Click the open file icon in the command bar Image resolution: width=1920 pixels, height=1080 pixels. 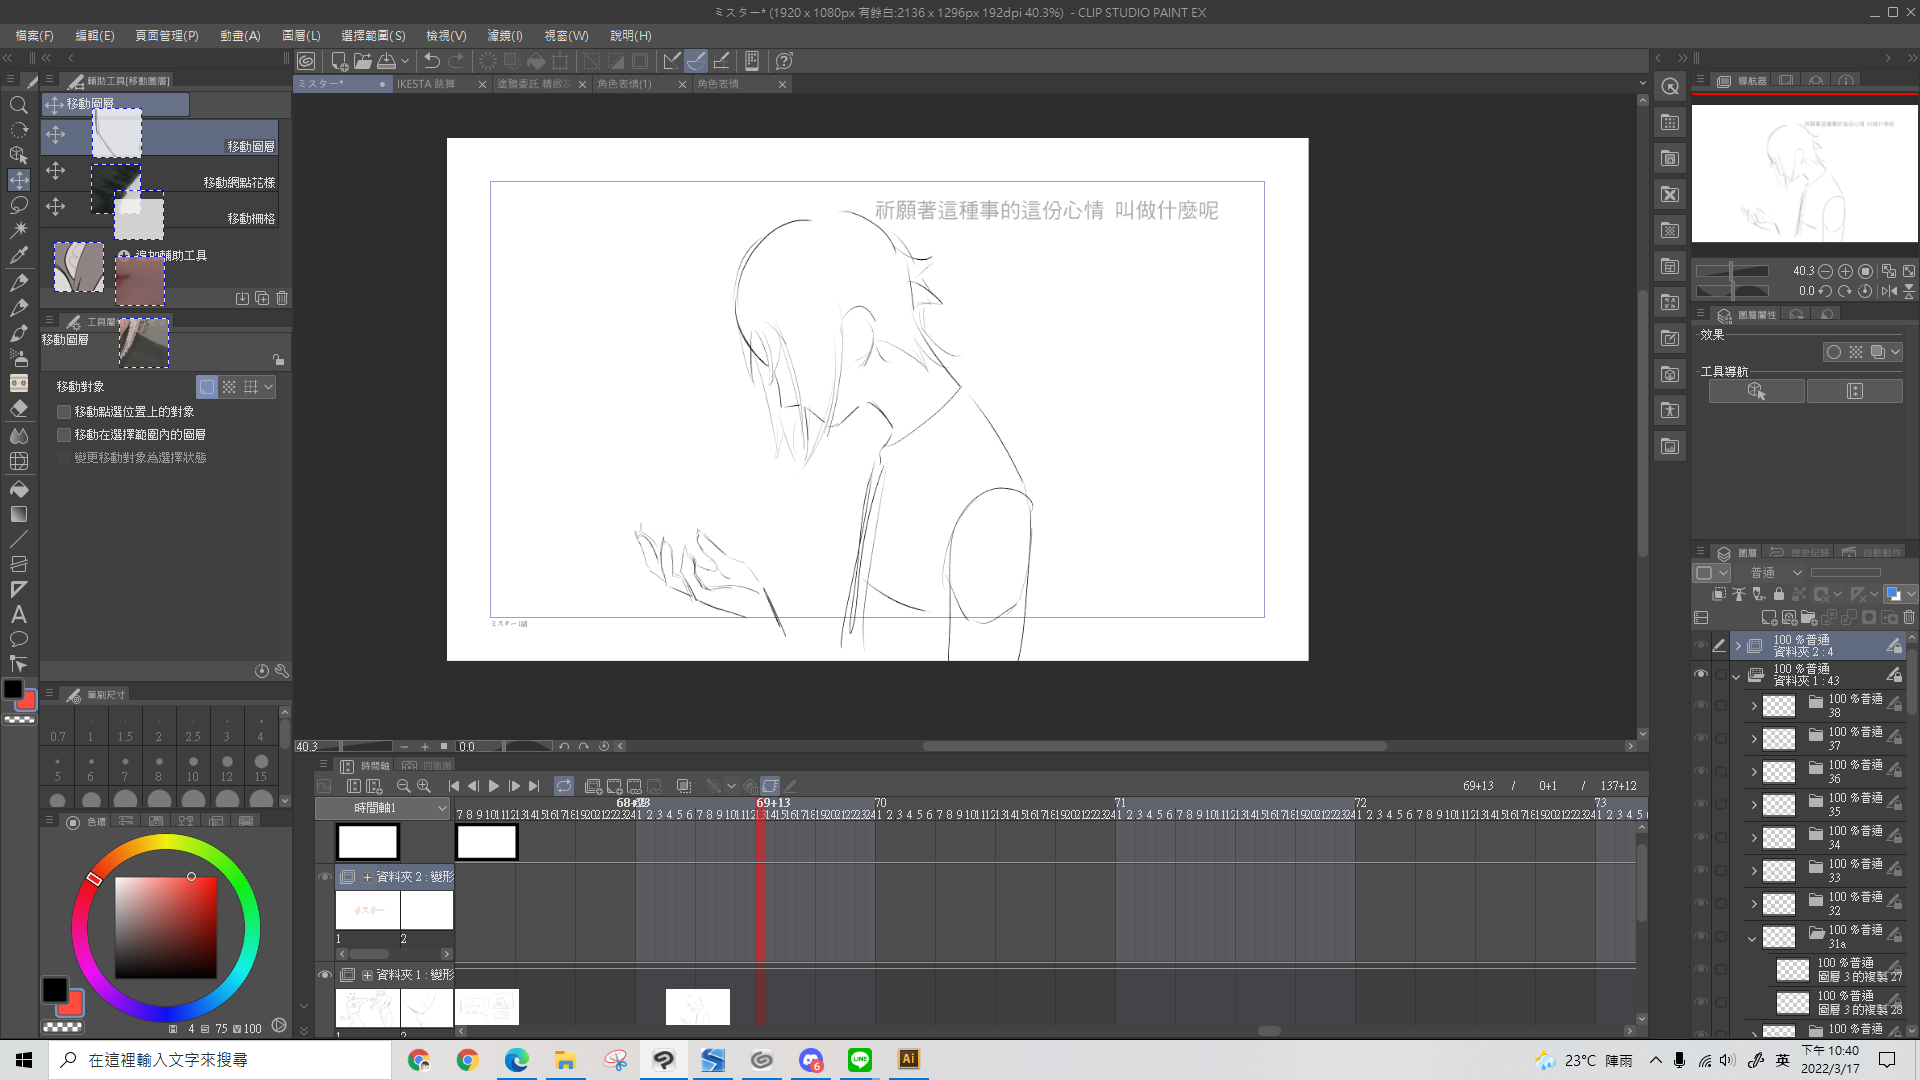point(363,61)
